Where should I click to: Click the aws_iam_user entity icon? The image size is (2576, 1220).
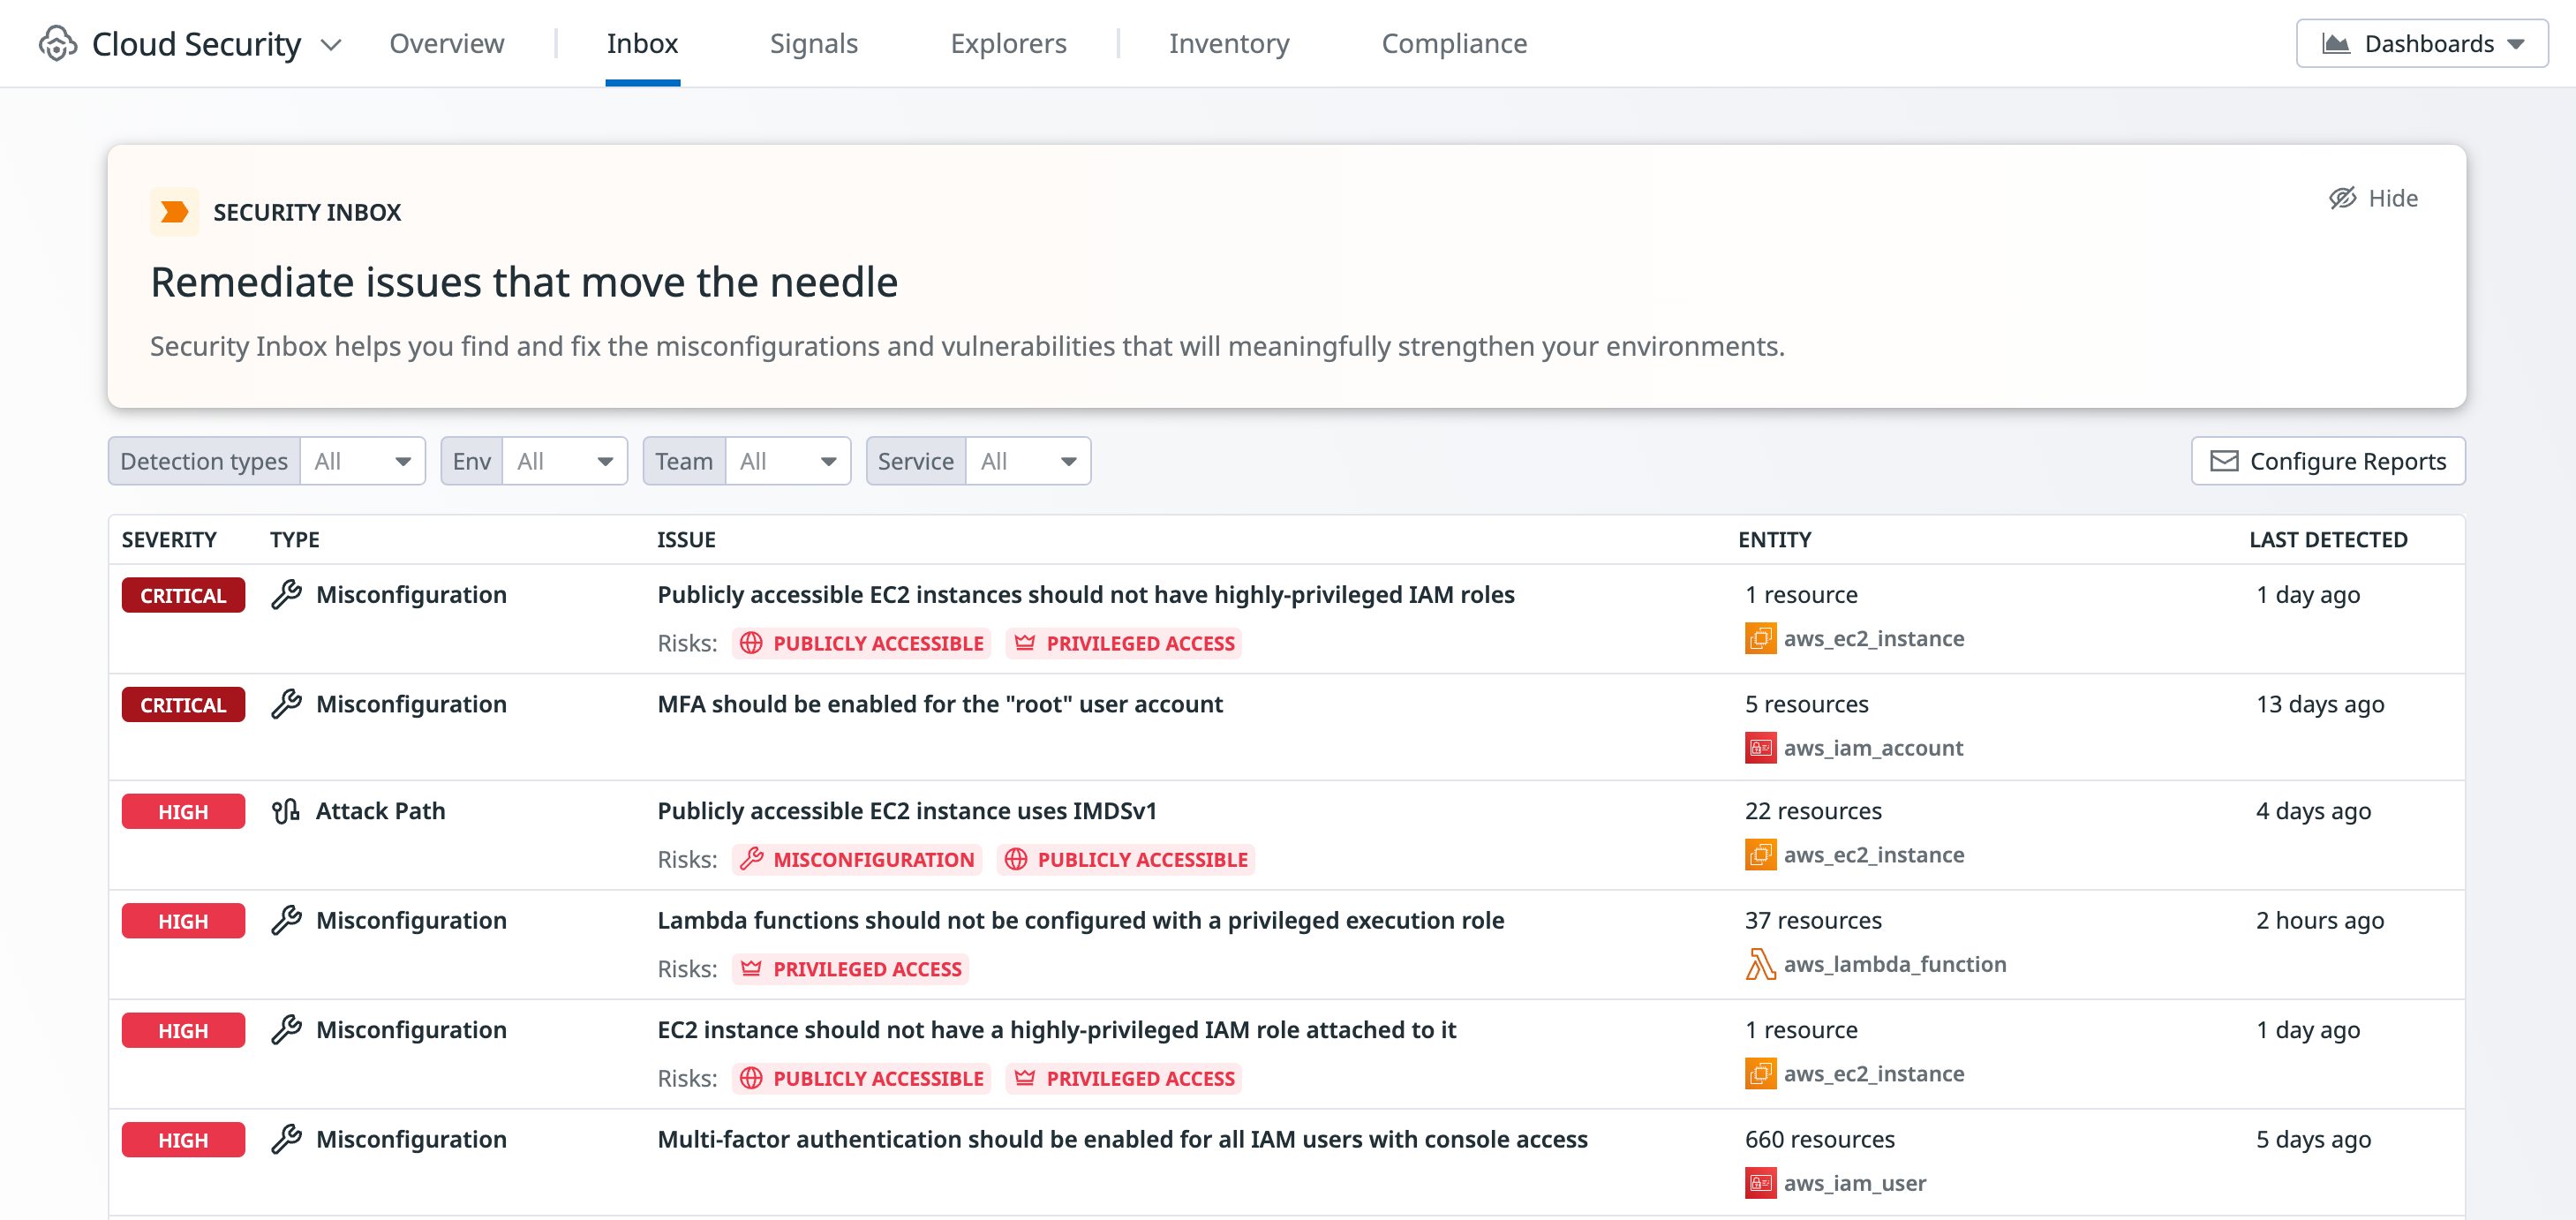[x=1759, y=1183]
